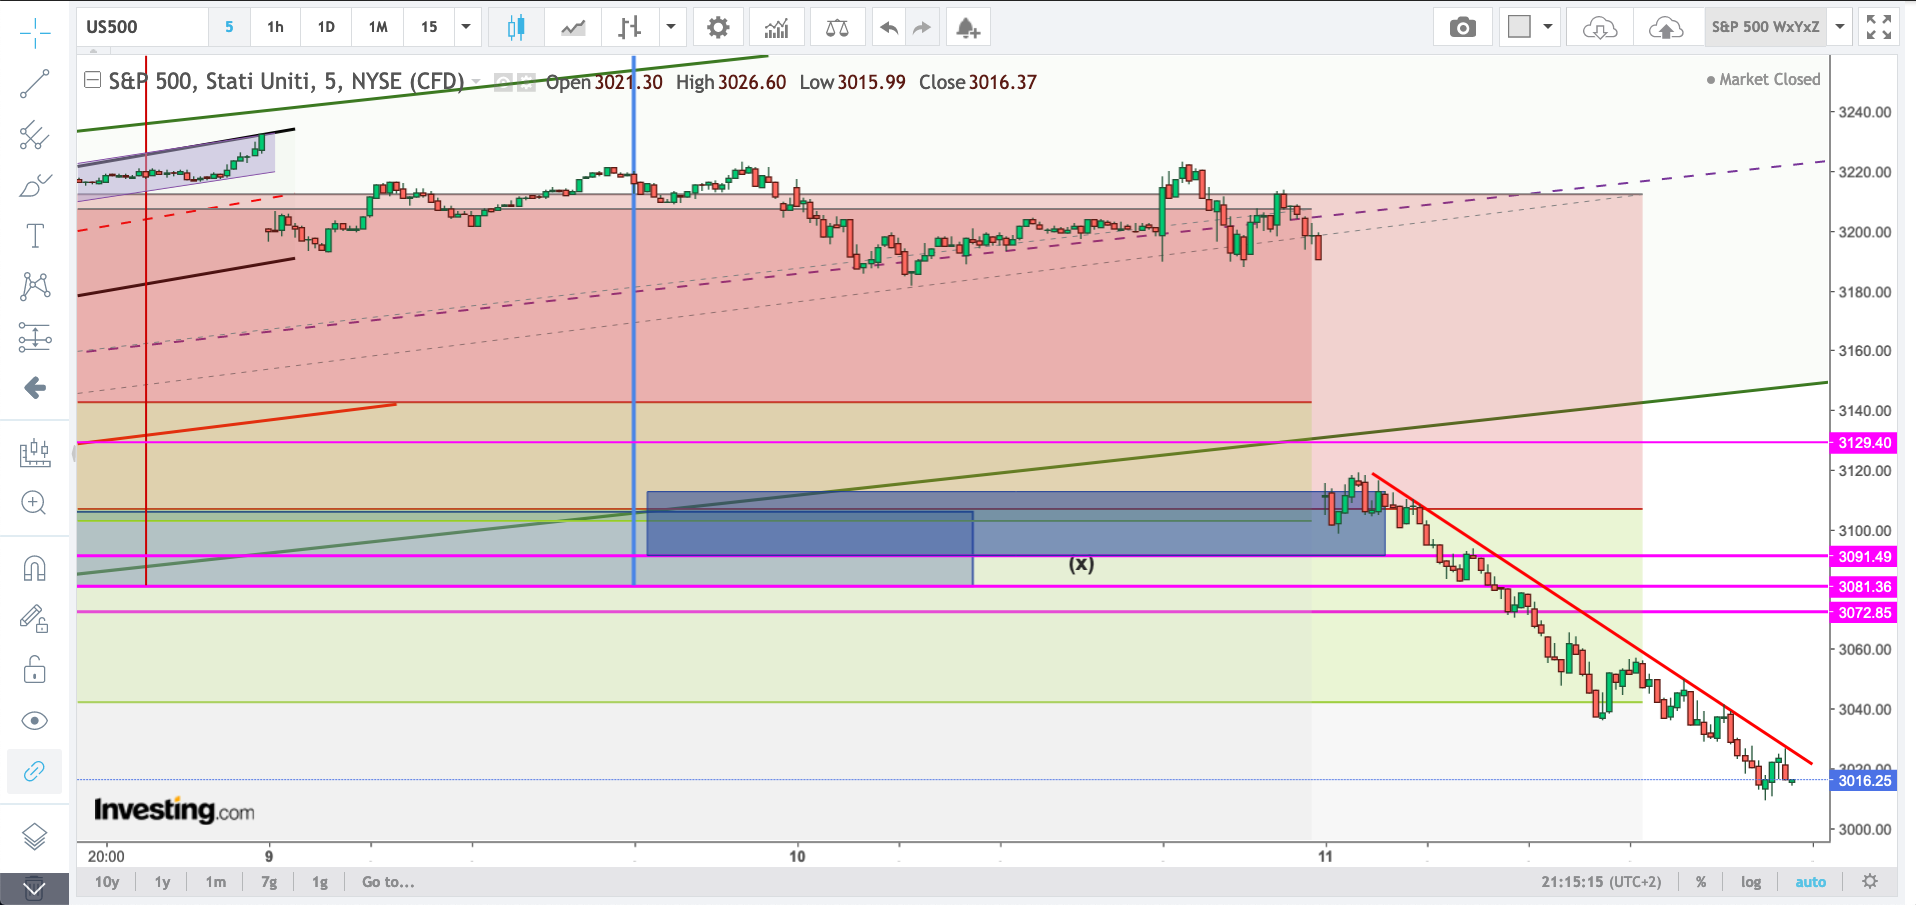
Task: Open the timeframe interval dropdown
Action: (x=466, y=27)
